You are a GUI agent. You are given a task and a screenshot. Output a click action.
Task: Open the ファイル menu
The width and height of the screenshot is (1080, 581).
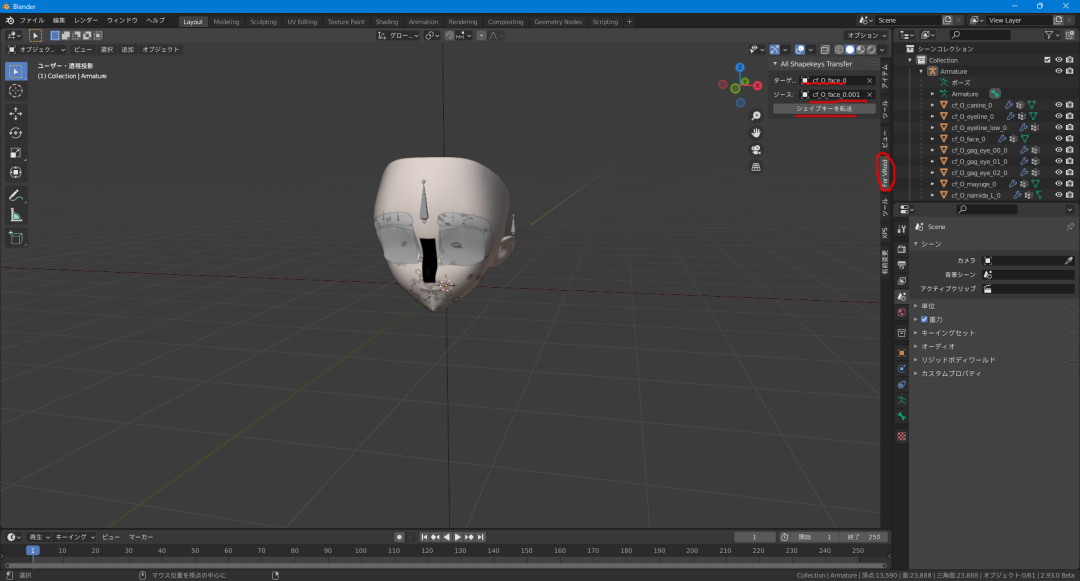tap(32, 21)
